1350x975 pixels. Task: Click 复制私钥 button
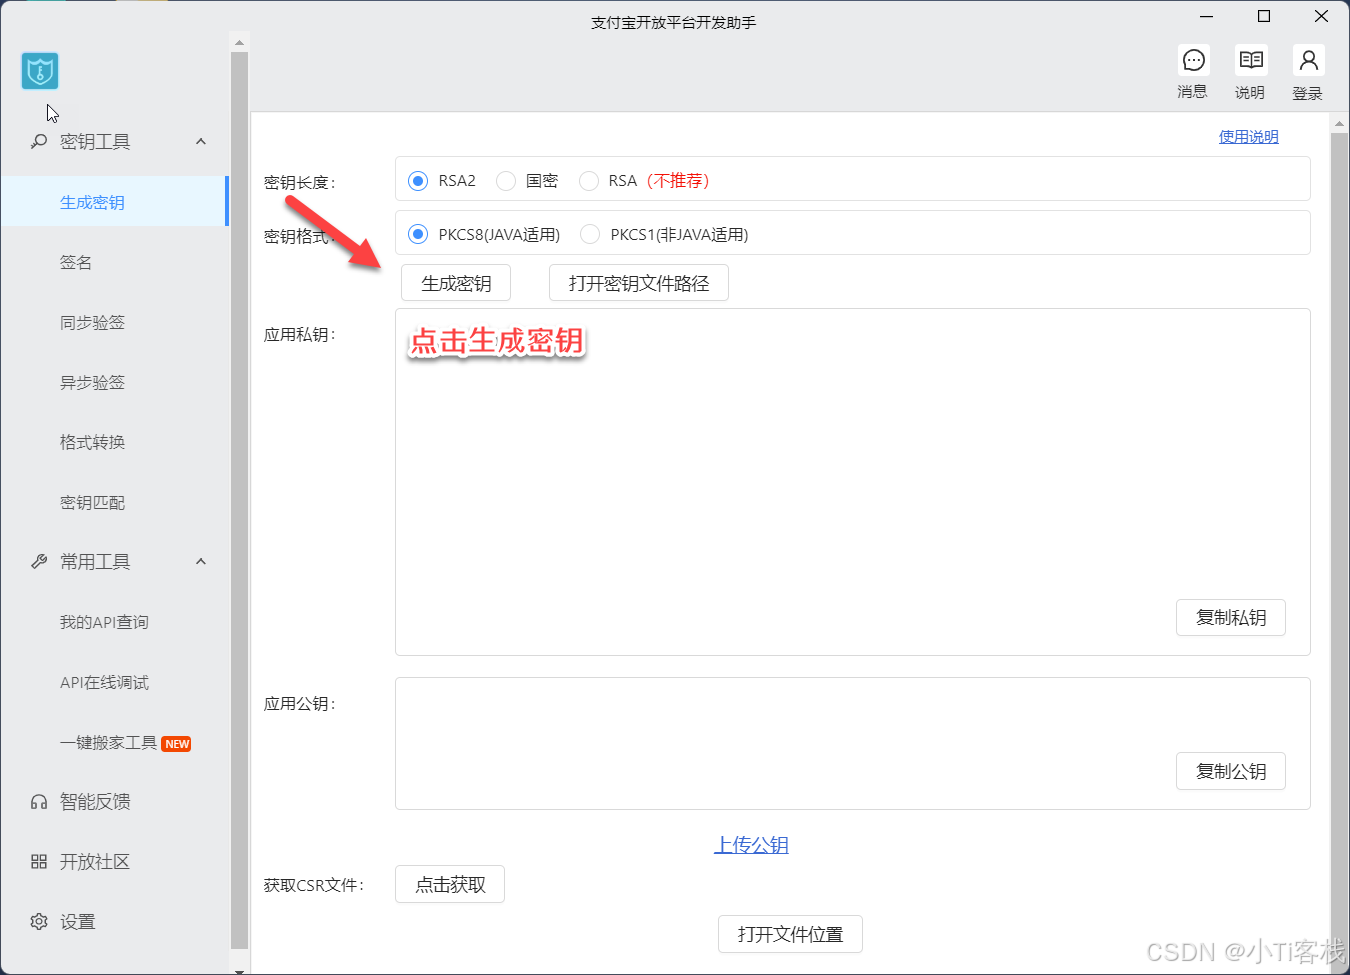[x=1231, y=618]
